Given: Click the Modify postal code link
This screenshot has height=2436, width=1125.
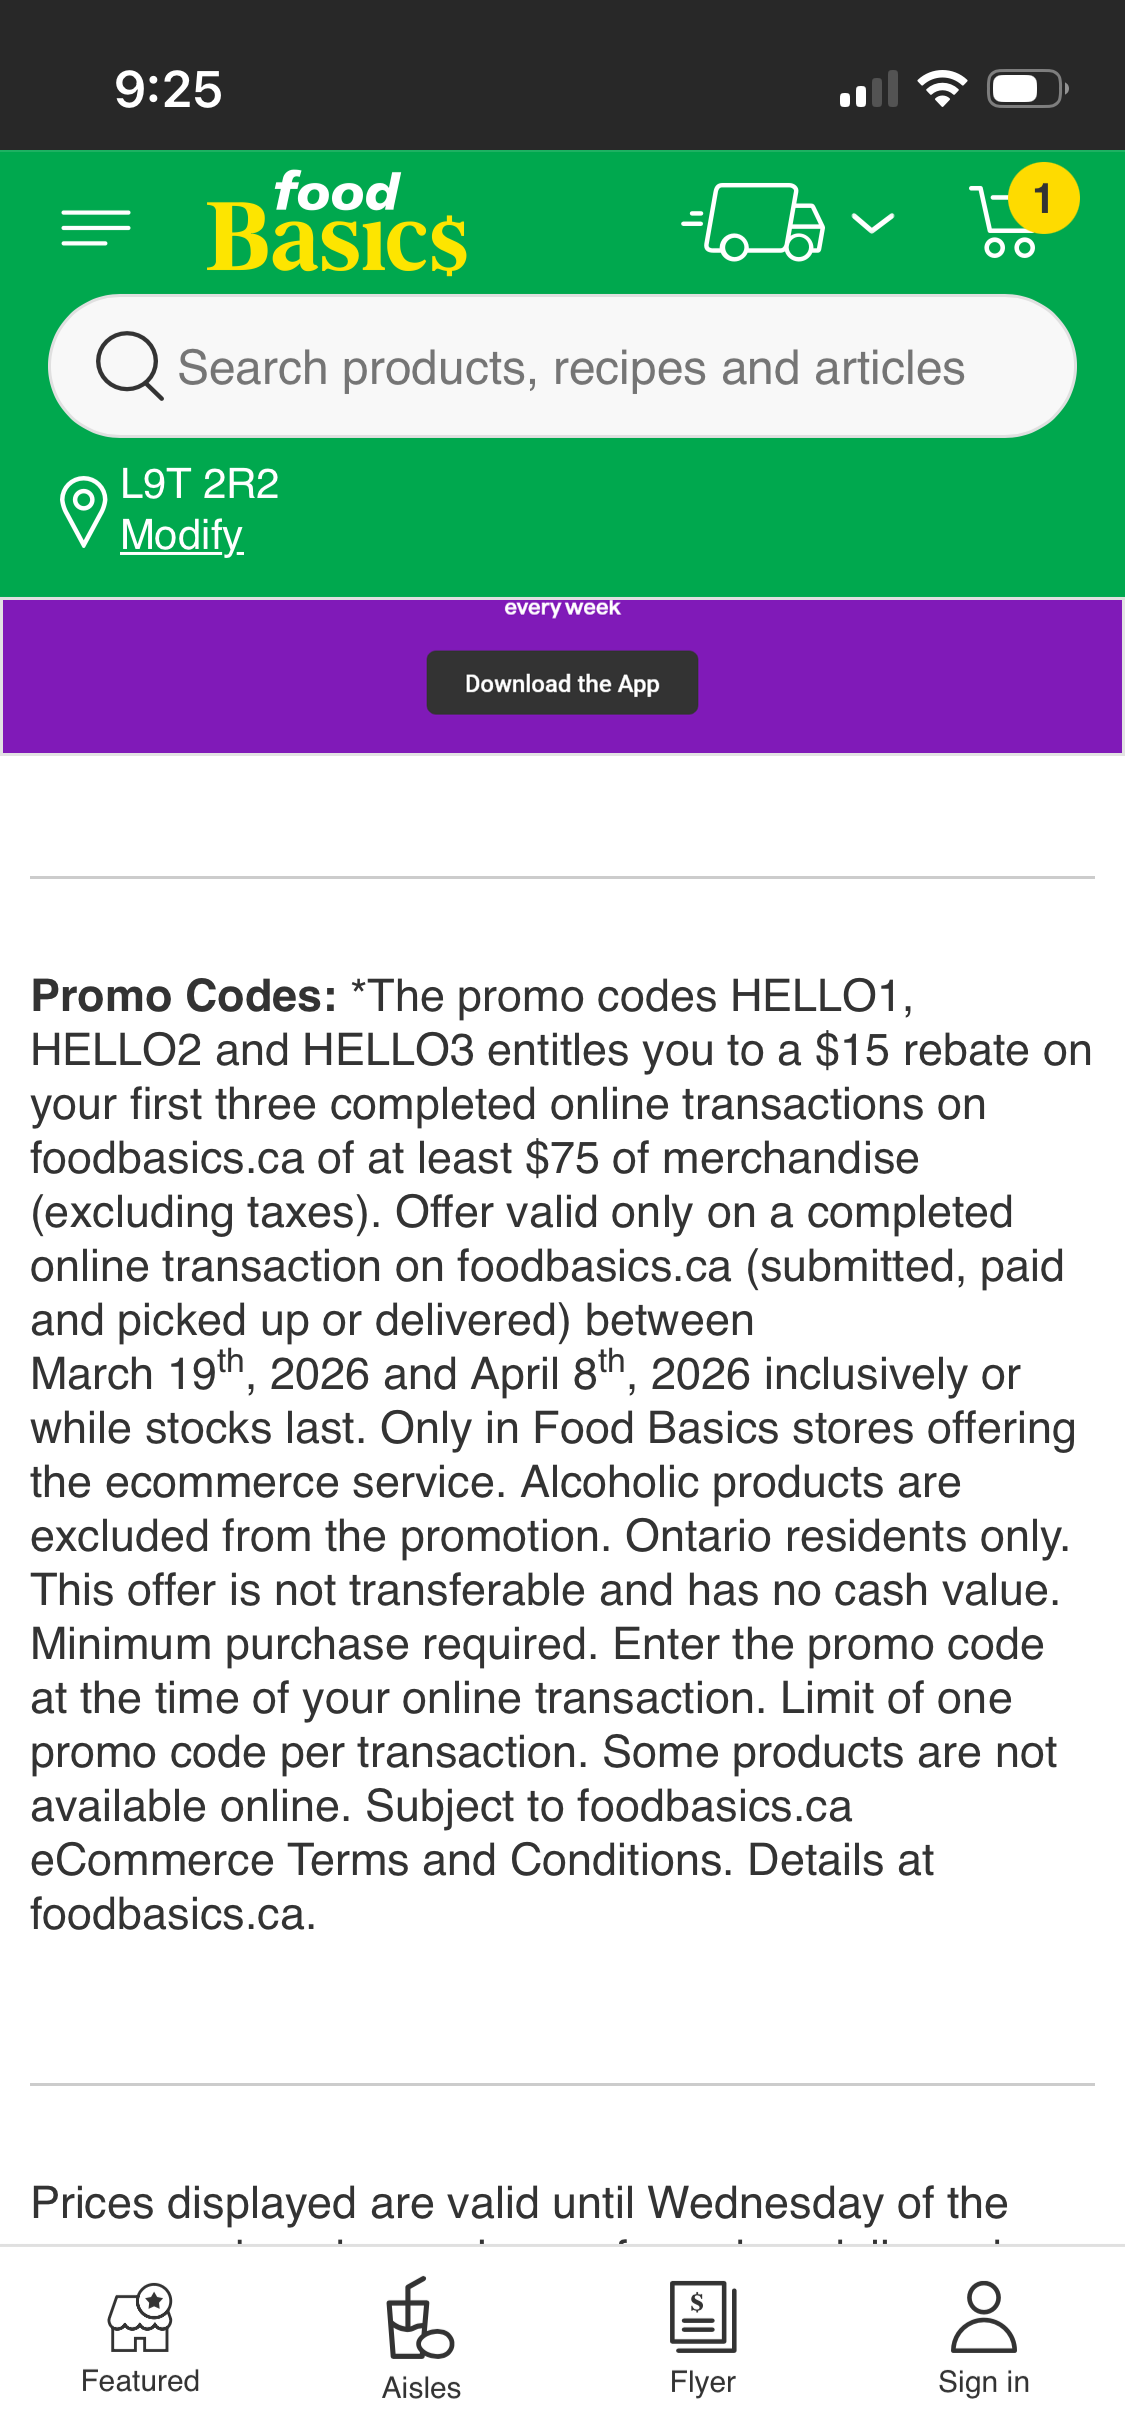Looking at the screenshot, I should pos(182,535).
